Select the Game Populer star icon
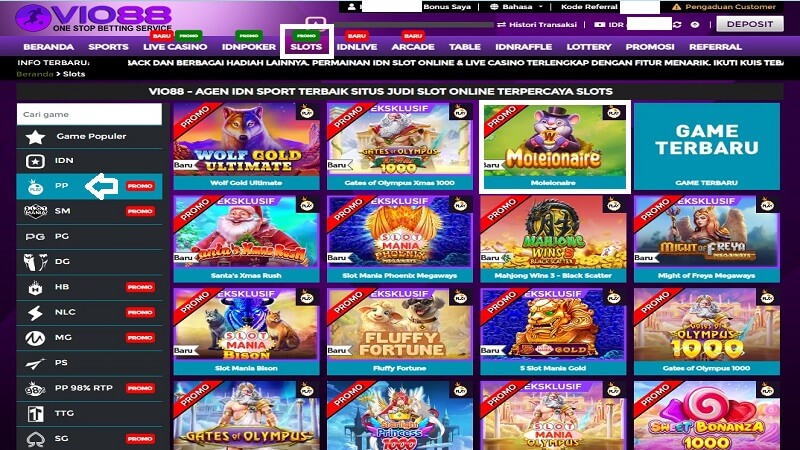The width and height of the screenshot is (800, 450). pos(35,137)
